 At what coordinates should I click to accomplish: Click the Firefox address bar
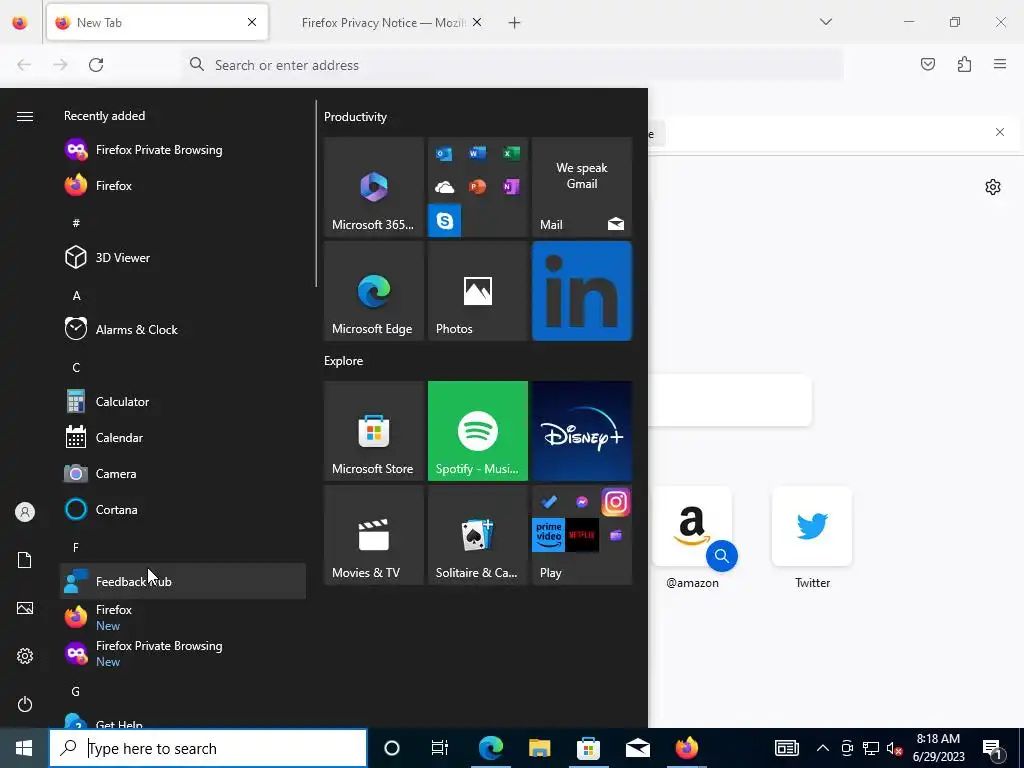pyautogui.click(x=513, y=65)
